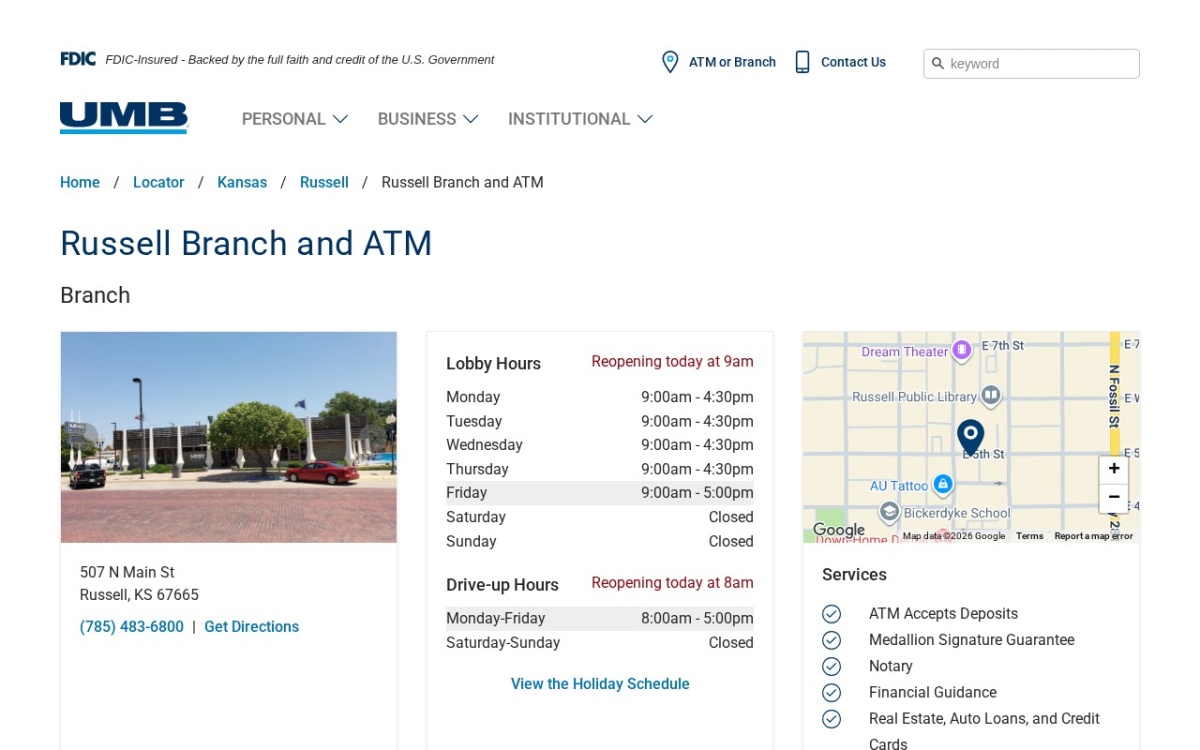This screenshot has width=1200, height=750.
Task: Click the Saturday lobby hours row
Action: click(x=600, y=517)
